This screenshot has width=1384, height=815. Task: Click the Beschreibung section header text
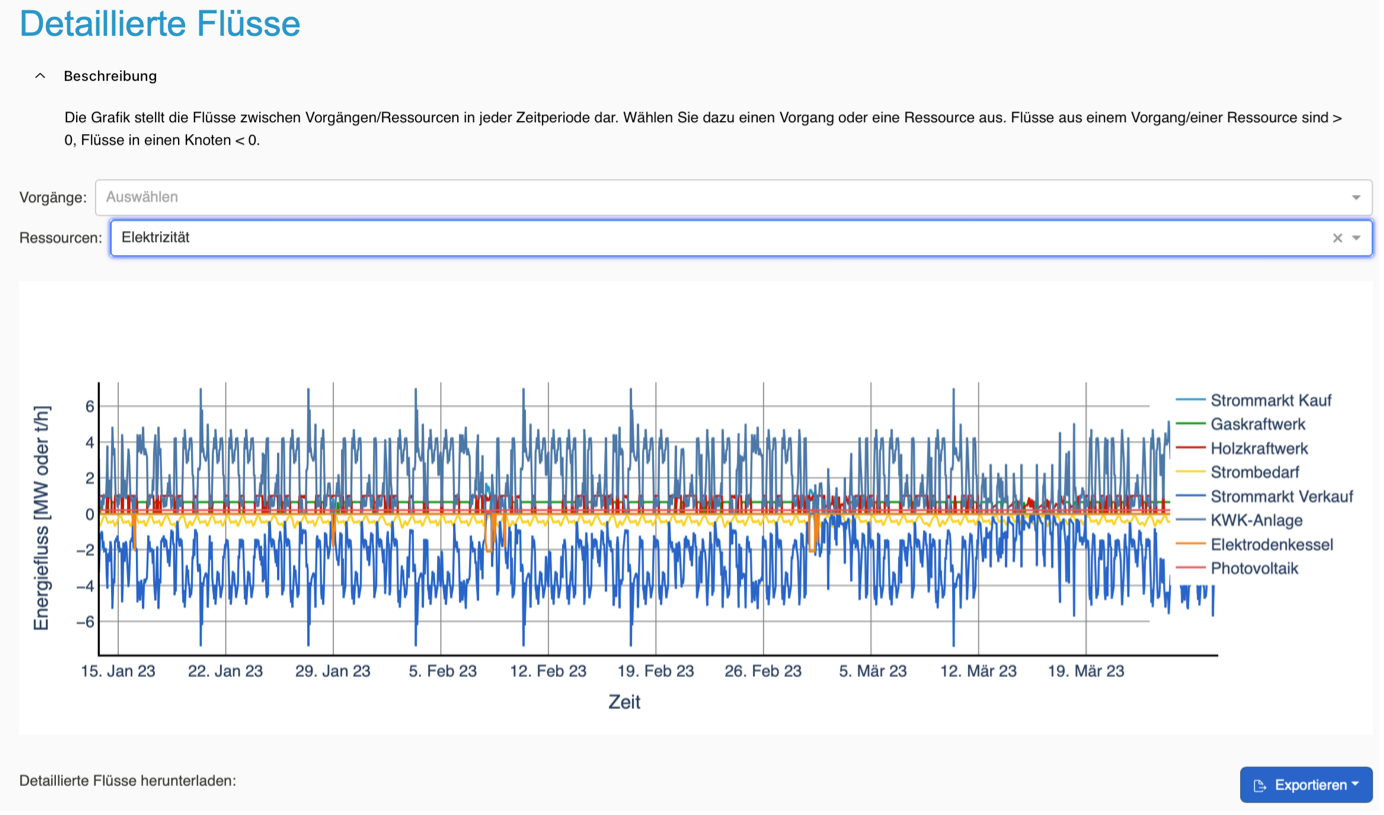pos(110,76)
